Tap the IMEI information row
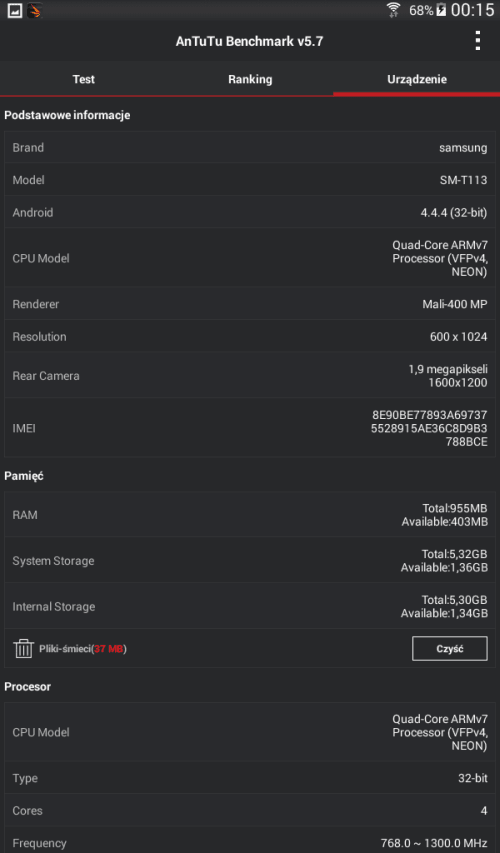The height and width of the screenshot is (853, 500). point(250,428)
